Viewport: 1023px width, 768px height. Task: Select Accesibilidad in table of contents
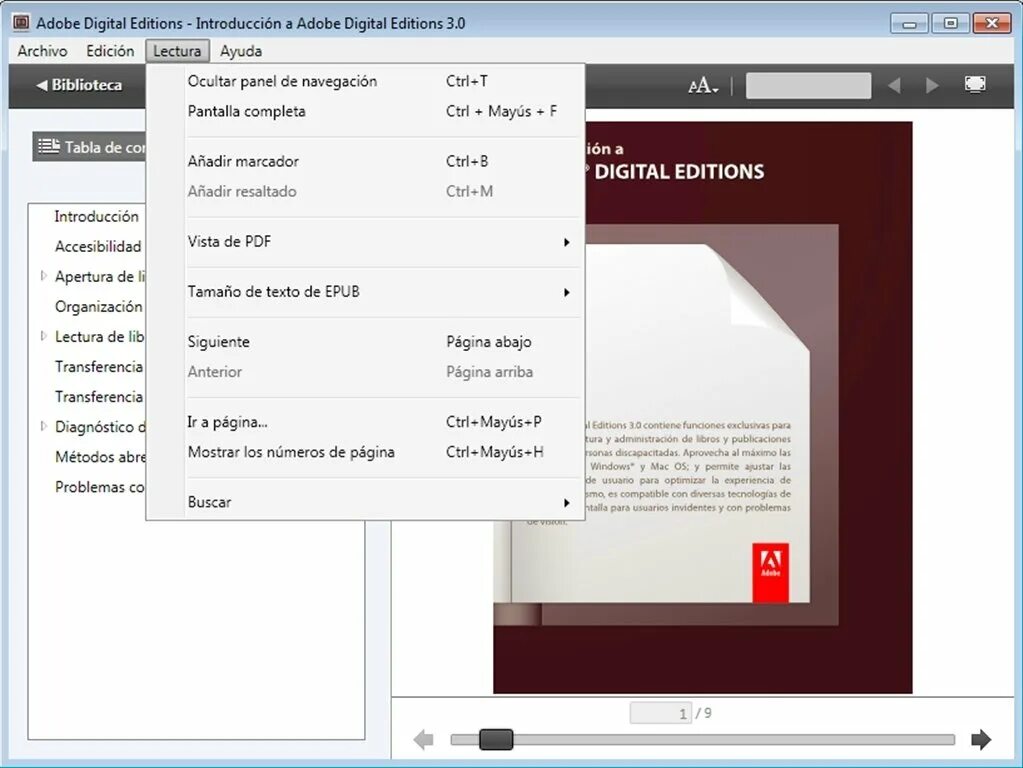click(98, 247)
